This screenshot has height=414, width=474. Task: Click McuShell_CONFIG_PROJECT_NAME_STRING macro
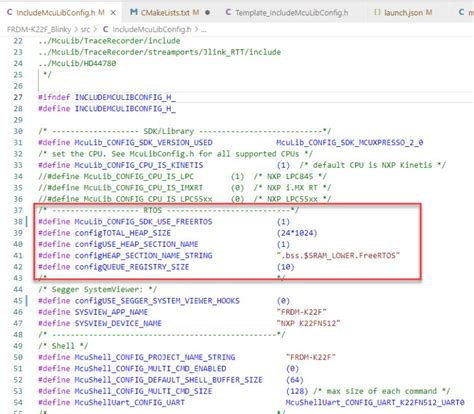[155, 357]
